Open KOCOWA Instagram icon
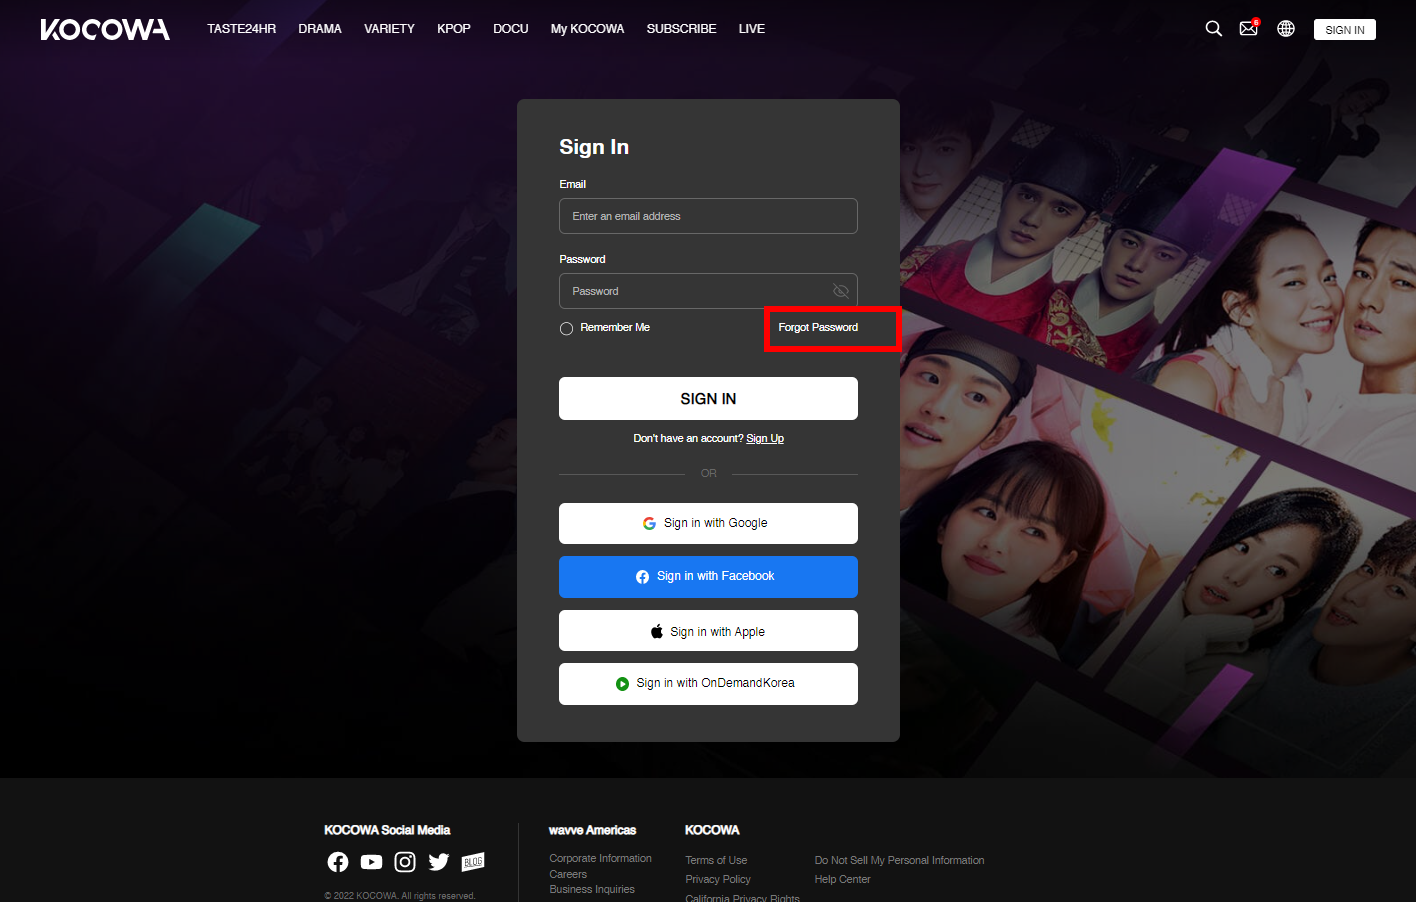This screenshot has width=1416, height=902. (405, 862)
